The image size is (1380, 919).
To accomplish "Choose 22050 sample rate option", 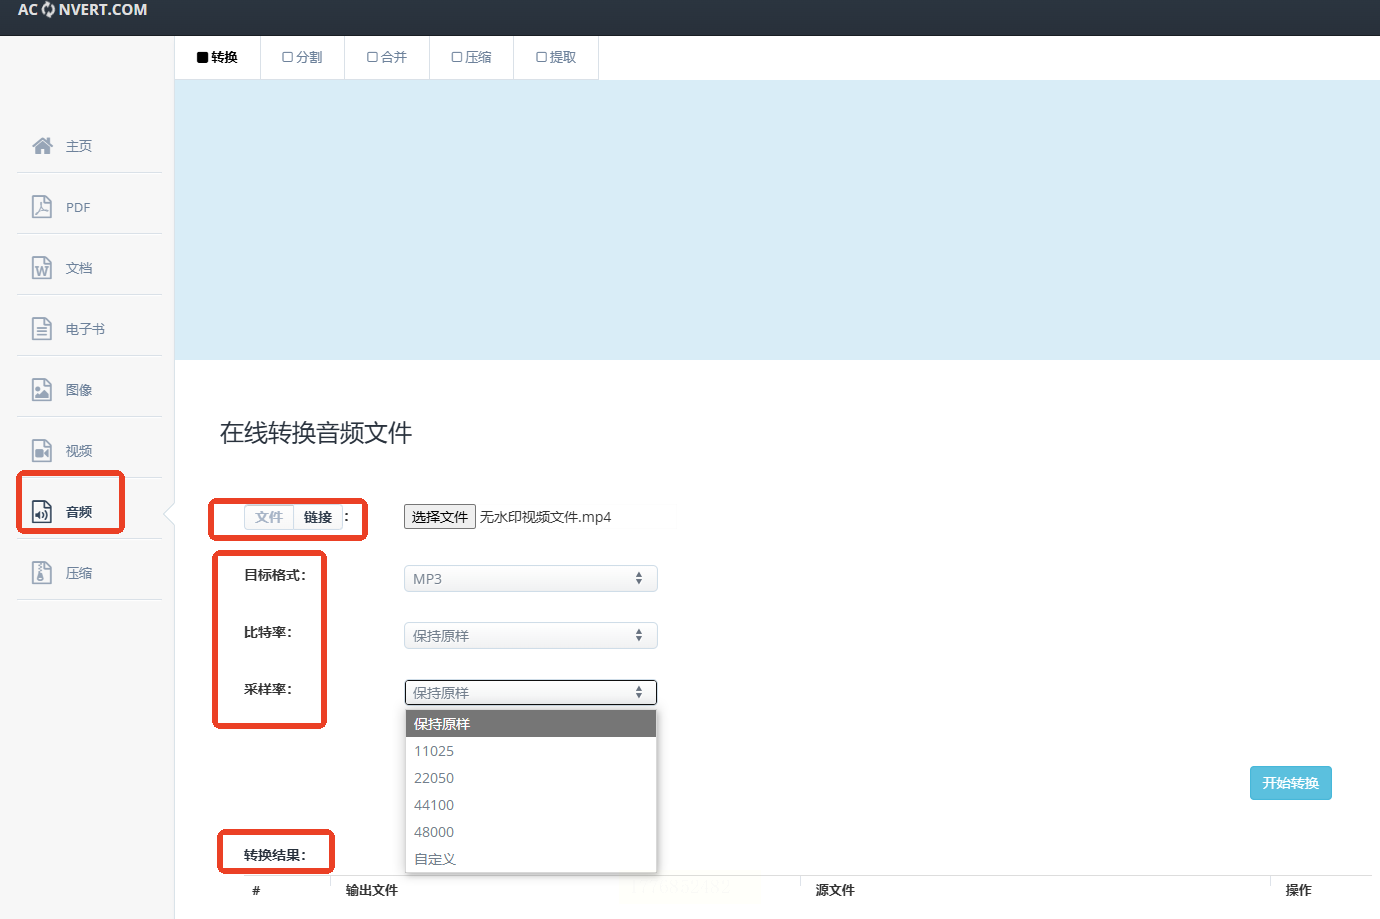I will [531, 778].
